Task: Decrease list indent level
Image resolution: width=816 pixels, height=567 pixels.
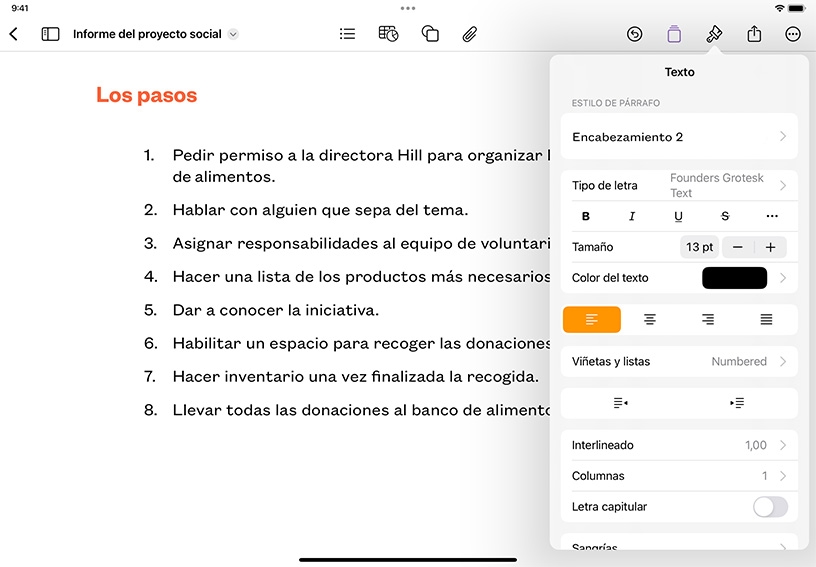Action: tap(620, 403)
